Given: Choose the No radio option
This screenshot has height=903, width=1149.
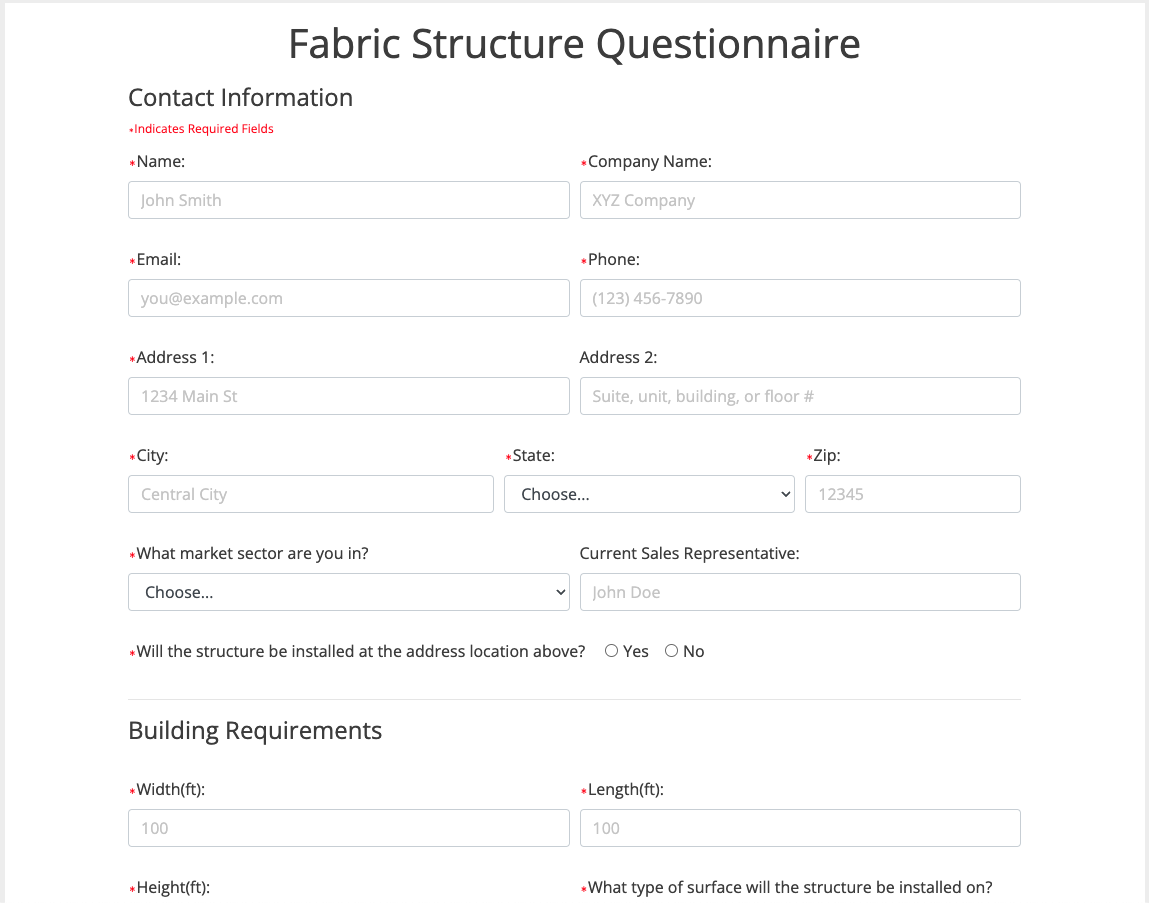Looking at the screenshot, I should (672, 651).
